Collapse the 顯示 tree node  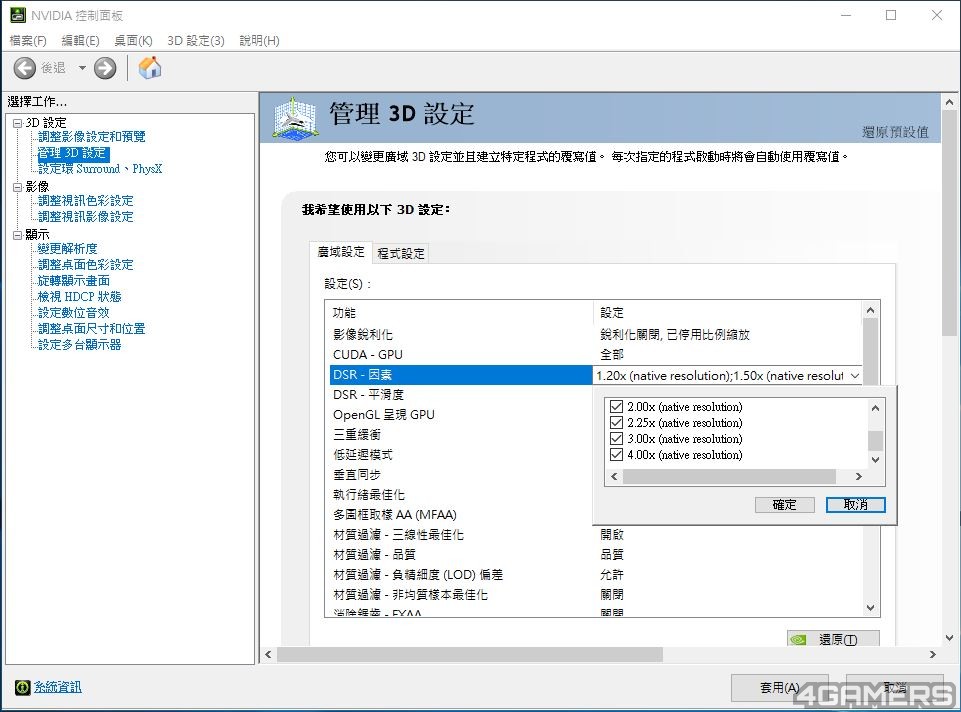click(17, 235)
